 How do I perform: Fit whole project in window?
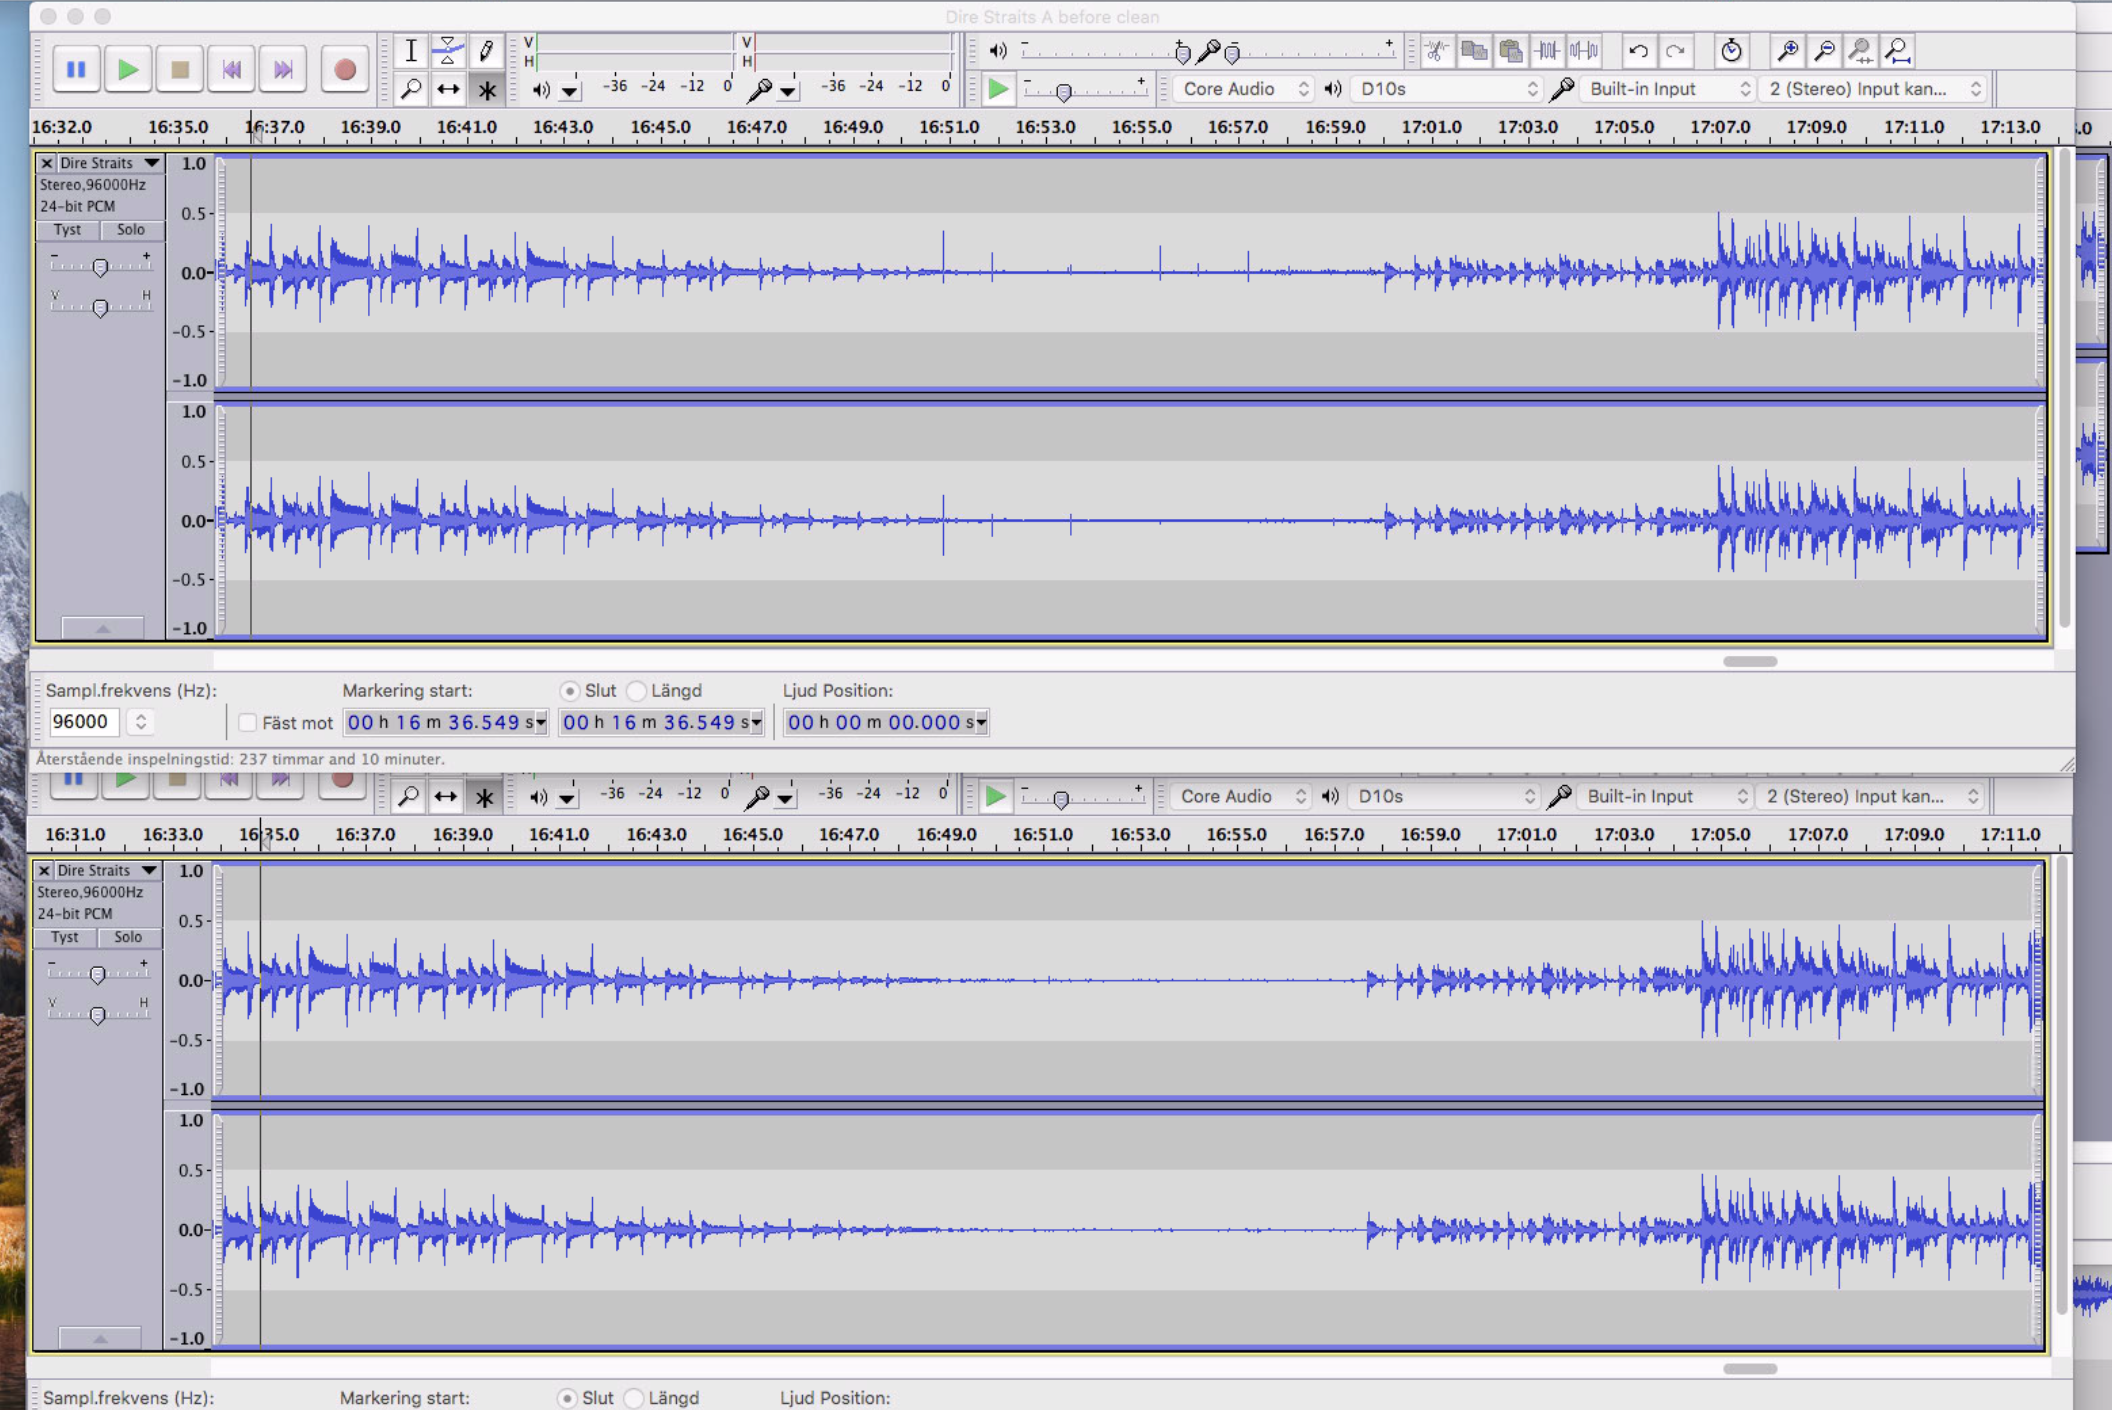[x=1898, y=50]
